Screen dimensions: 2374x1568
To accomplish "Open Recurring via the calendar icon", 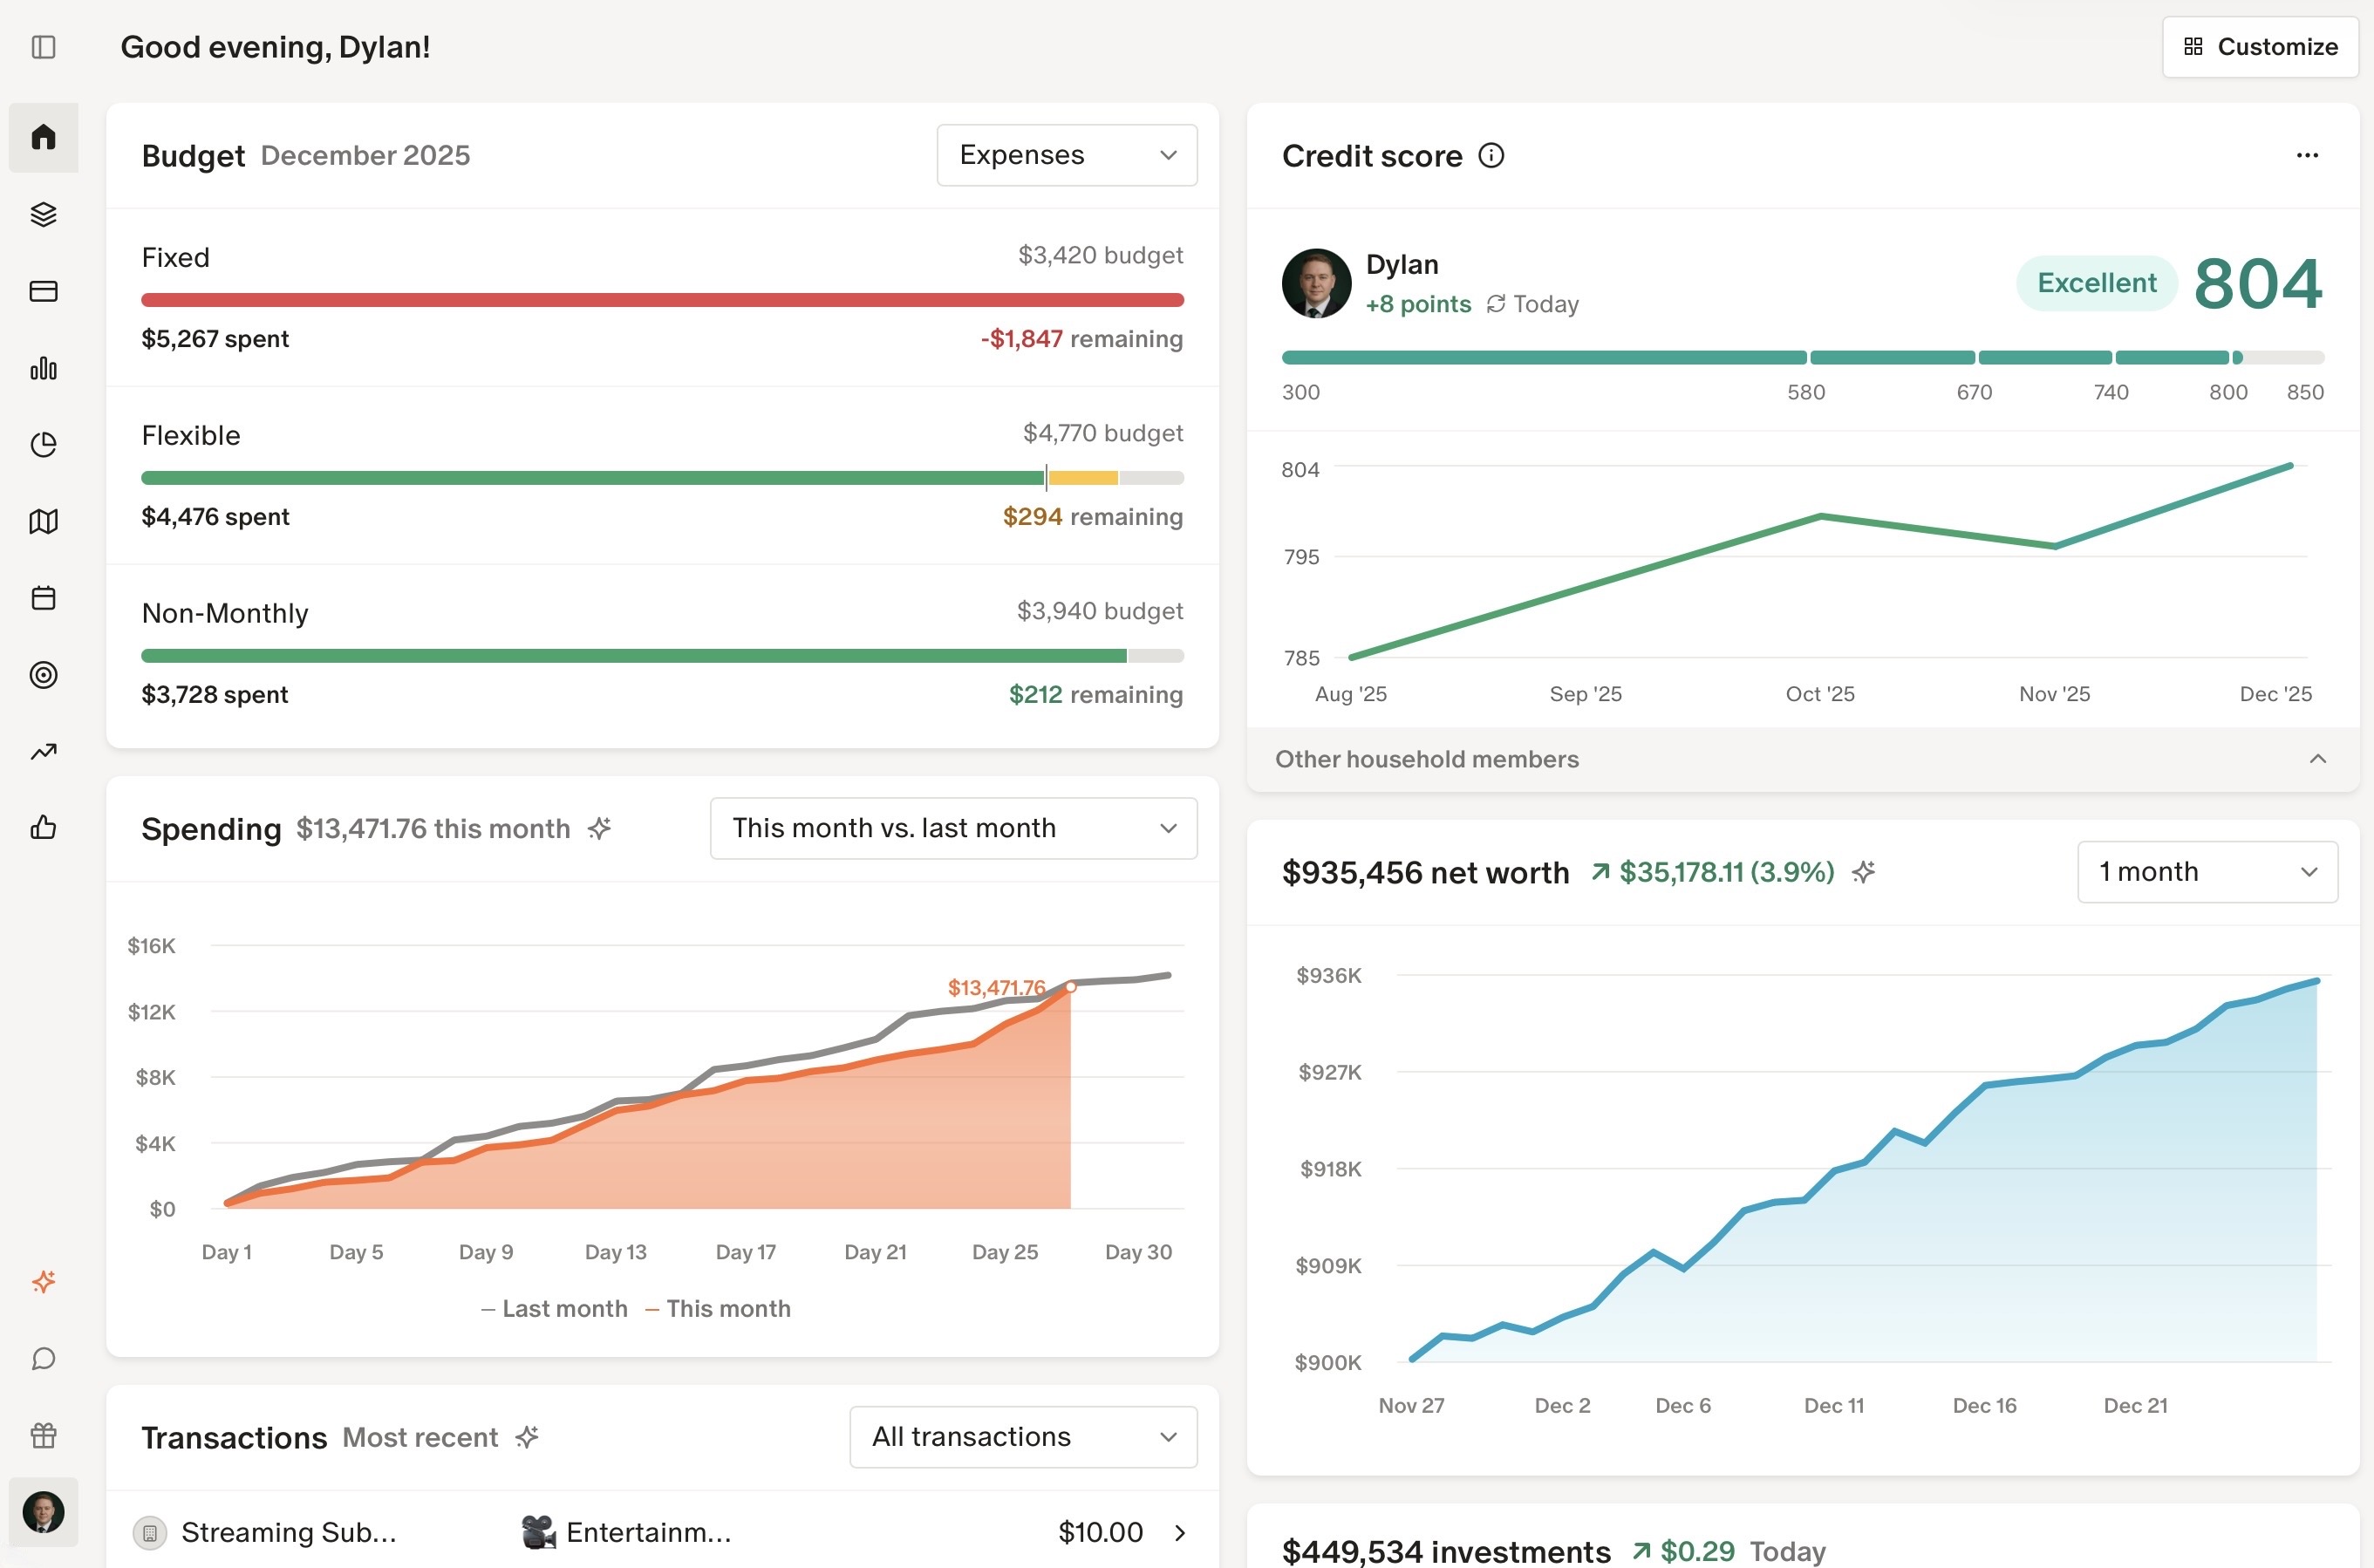I will [x=44, y=597].
